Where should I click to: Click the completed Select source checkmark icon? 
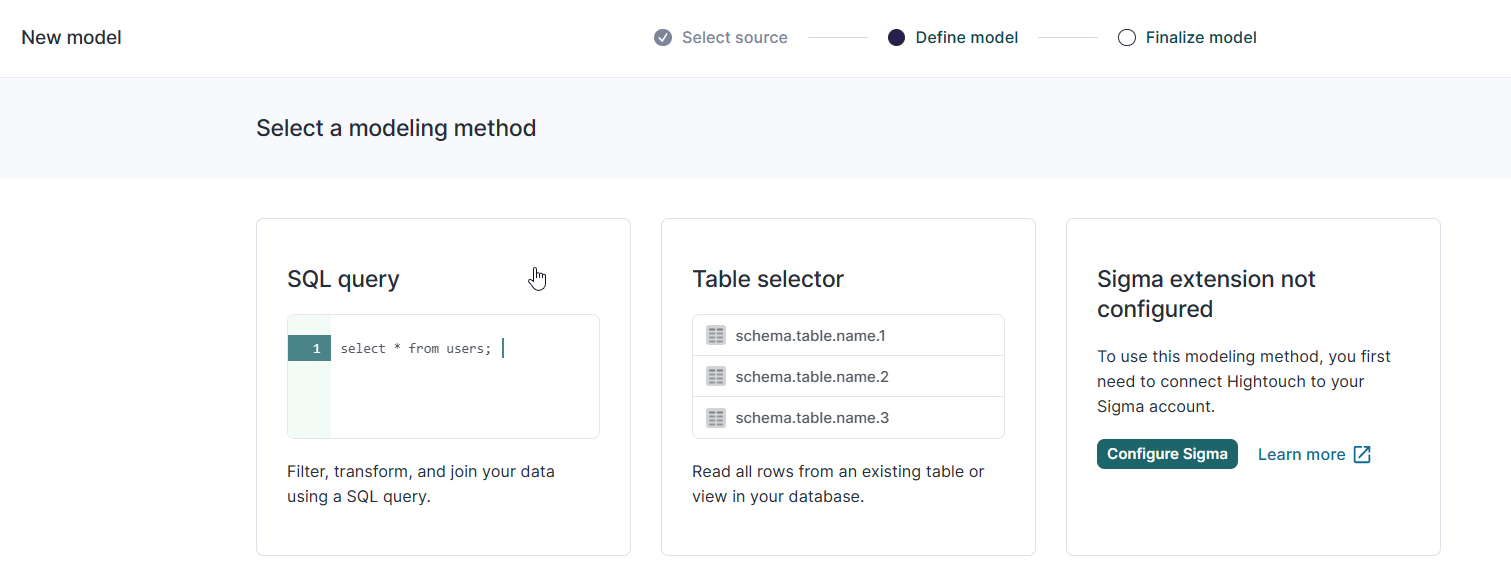point(662,38)
